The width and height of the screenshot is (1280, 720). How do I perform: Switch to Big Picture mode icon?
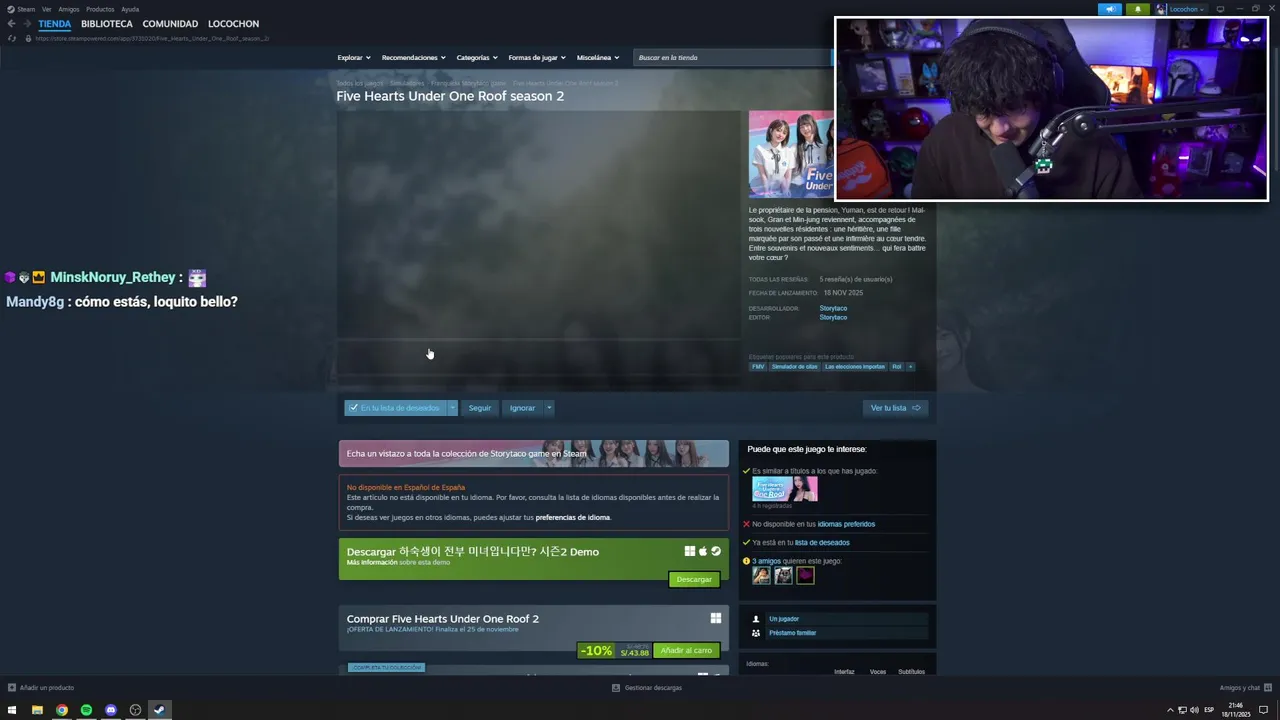[x=1220, y=9]
